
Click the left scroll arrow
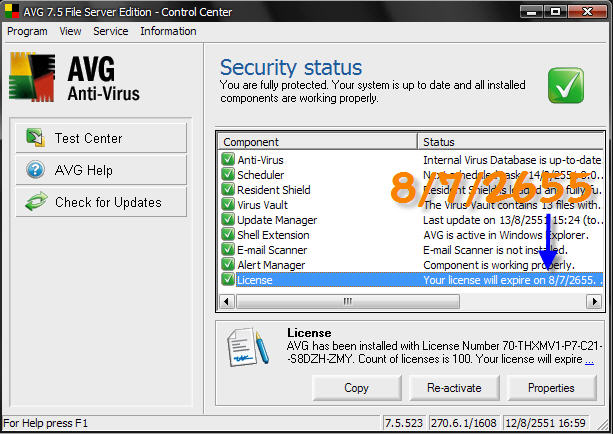226,301
